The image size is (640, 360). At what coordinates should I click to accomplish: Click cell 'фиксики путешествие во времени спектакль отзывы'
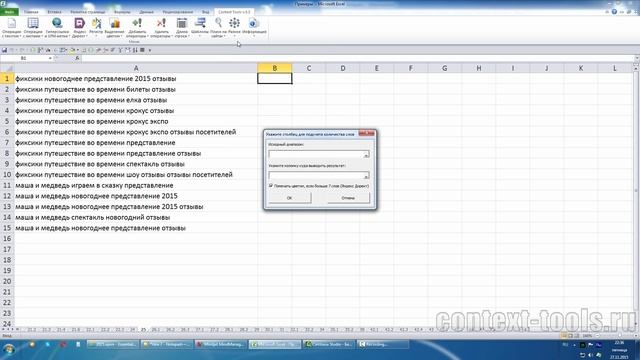(x=136, y=164)
